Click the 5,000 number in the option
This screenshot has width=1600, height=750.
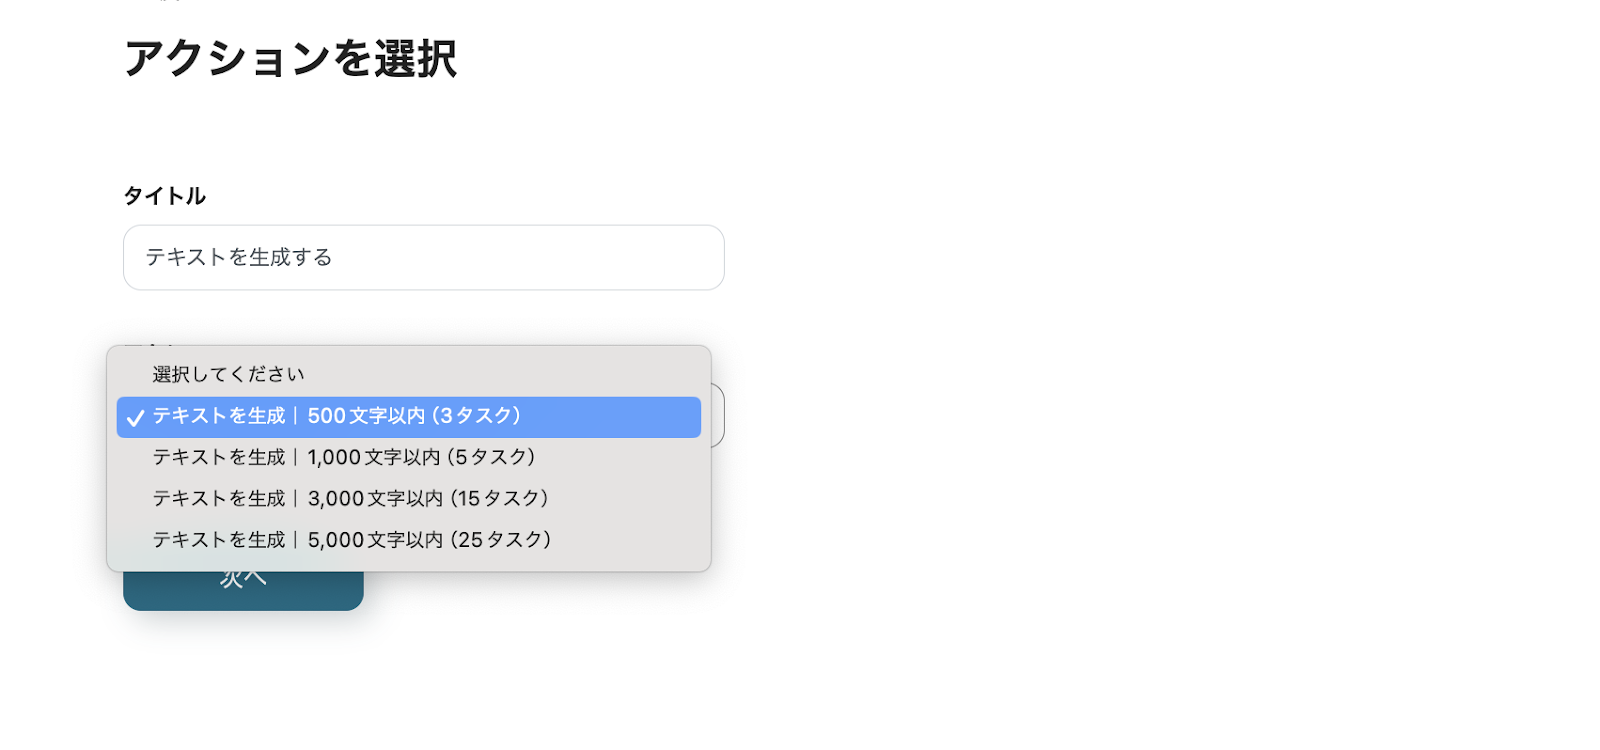336,540
